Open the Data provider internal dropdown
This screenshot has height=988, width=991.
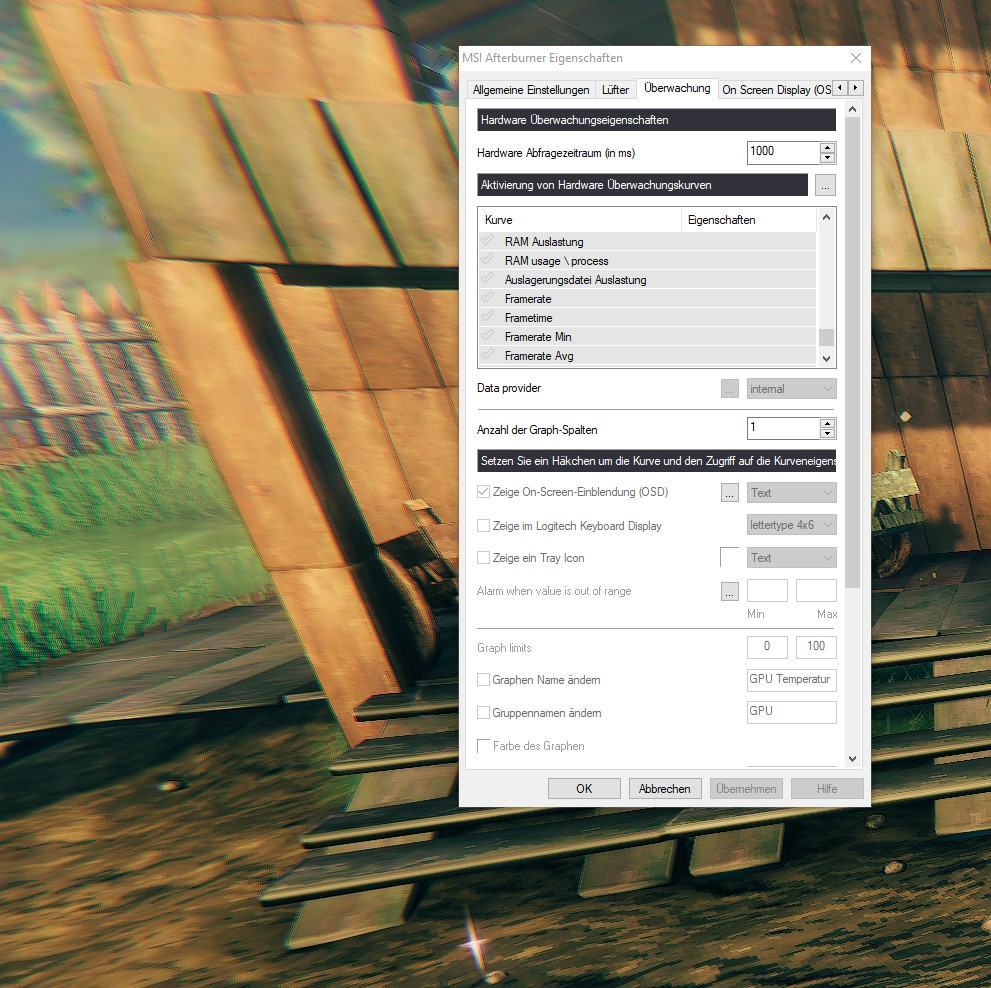(791, 389)
